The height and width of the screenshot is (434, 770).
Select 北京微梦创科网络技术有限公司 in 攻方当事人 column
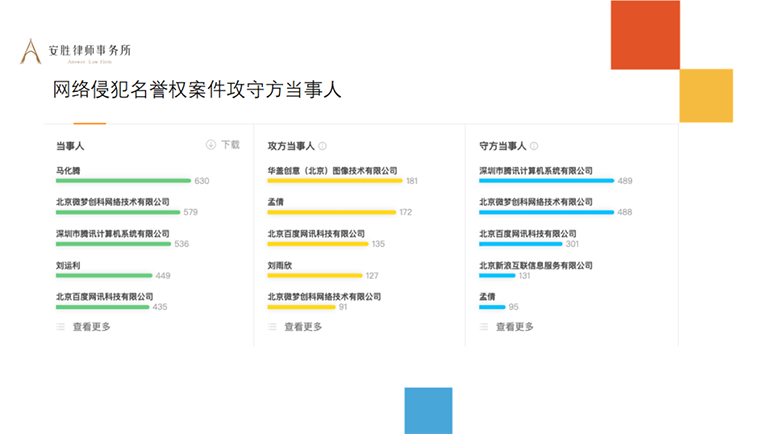pos(324,297)
